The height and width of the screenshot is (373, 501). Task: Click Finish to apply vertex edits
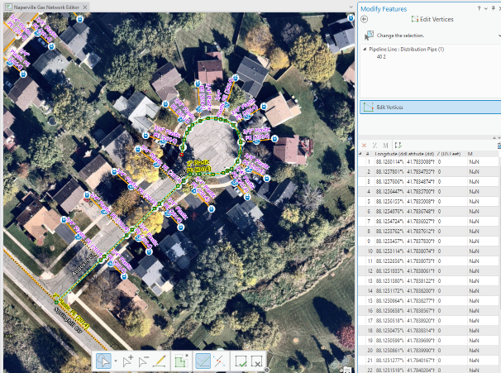tap(241, 361)
